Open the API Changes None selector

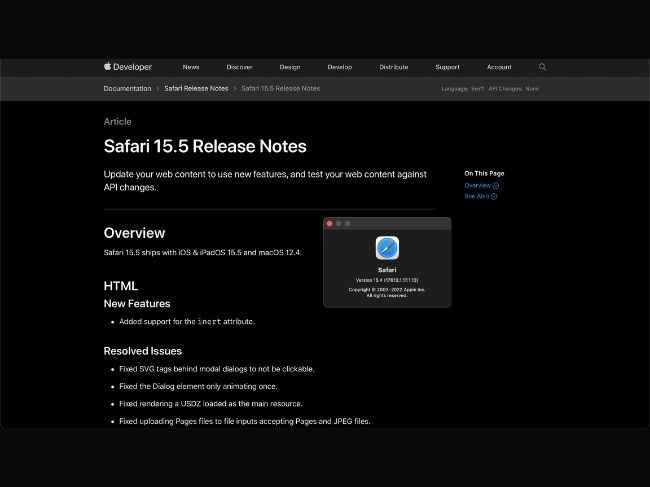point(513,89)
